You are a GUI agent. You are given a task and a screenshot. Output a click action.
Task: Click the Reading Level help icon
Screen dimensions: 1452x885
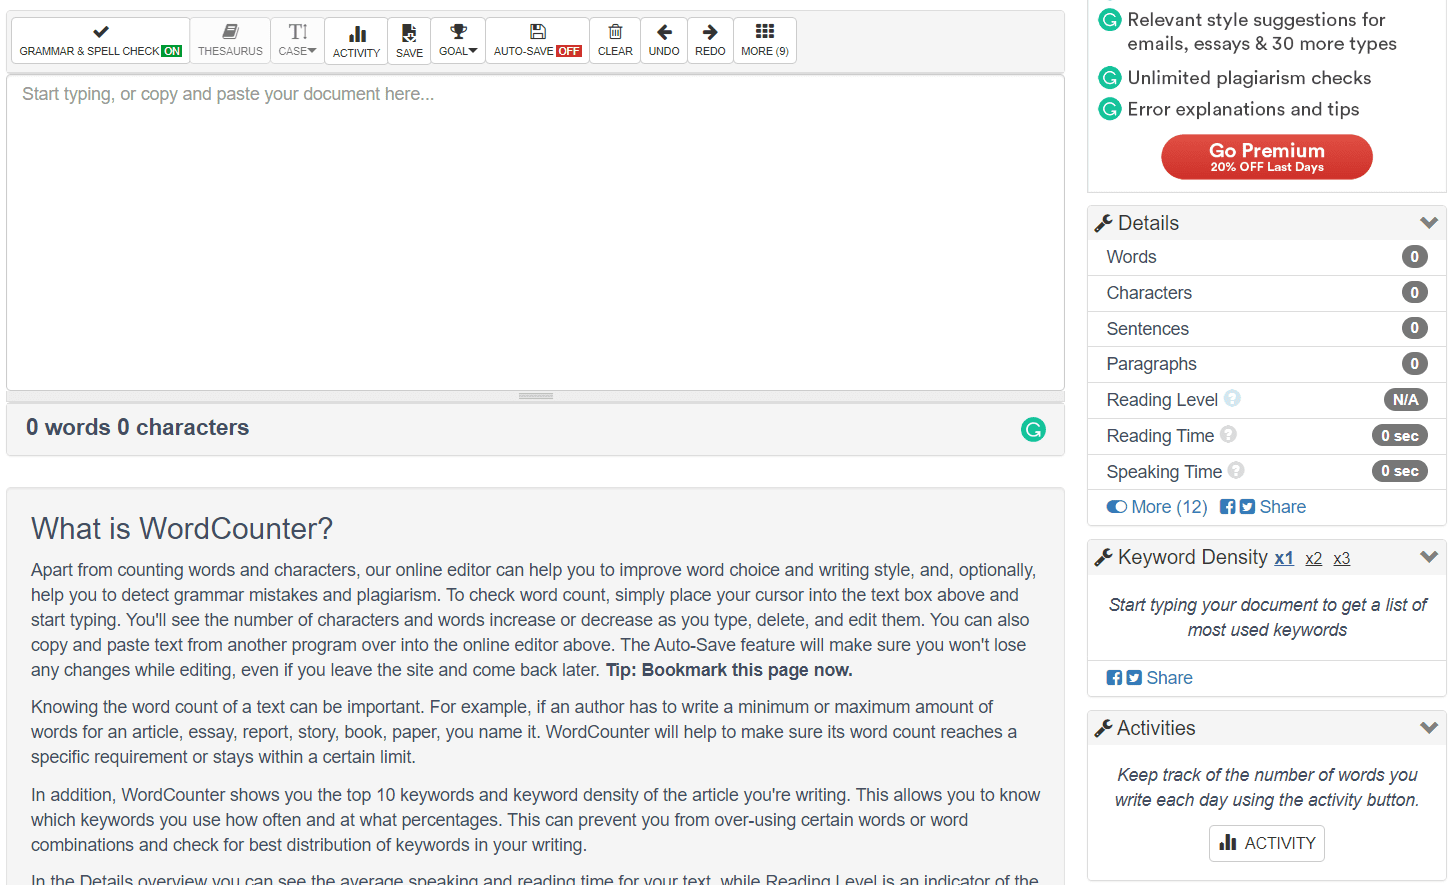click(x=1232, y=399)
